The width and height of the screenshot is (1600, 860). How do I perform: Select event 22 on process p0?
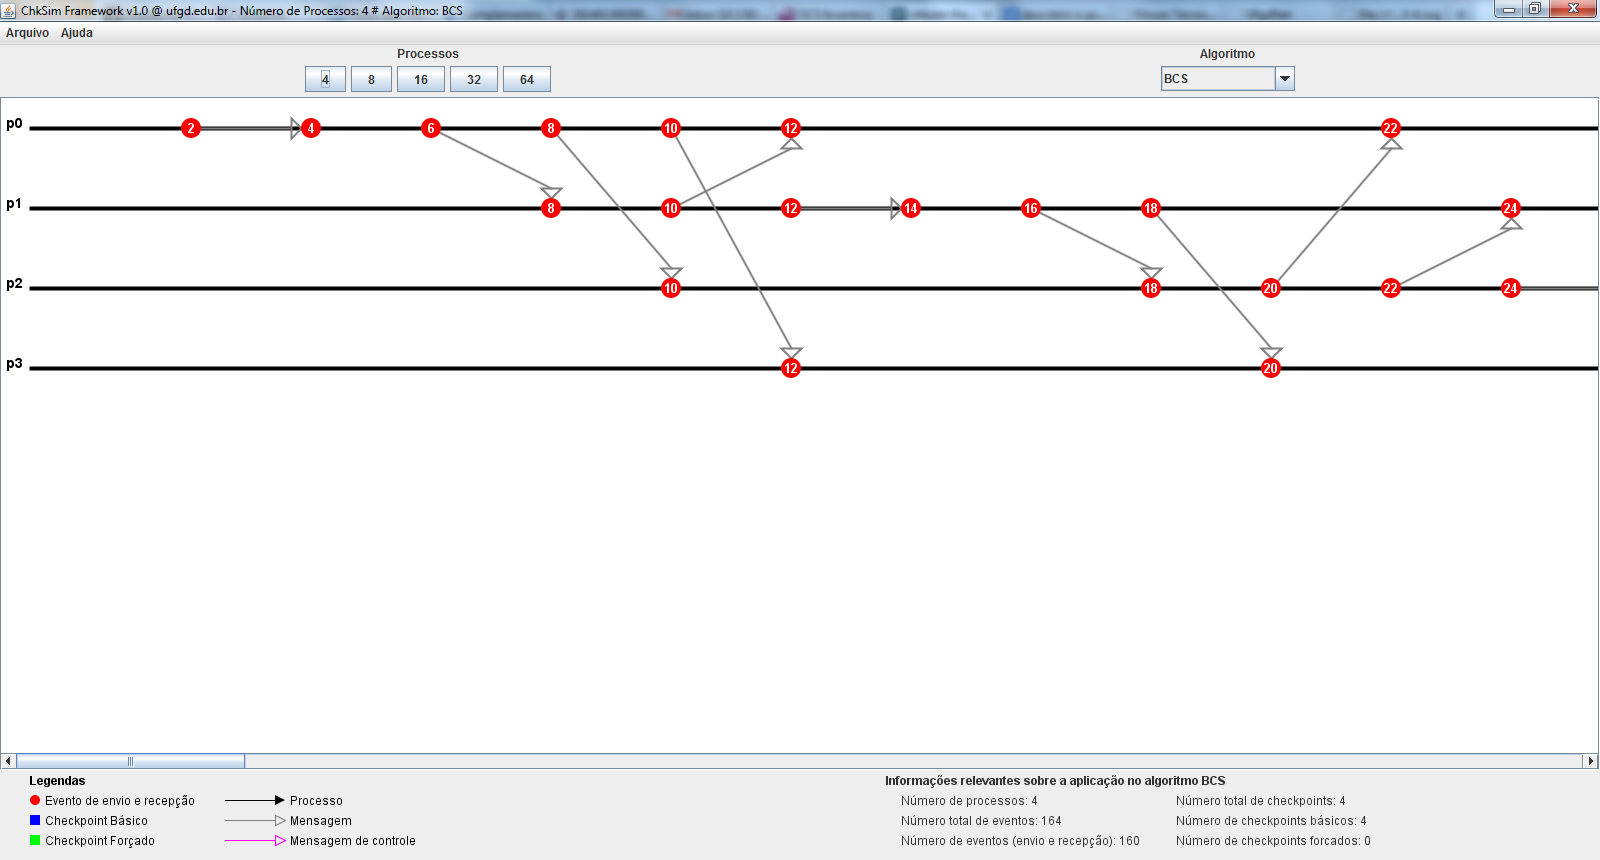[1391, 128]
